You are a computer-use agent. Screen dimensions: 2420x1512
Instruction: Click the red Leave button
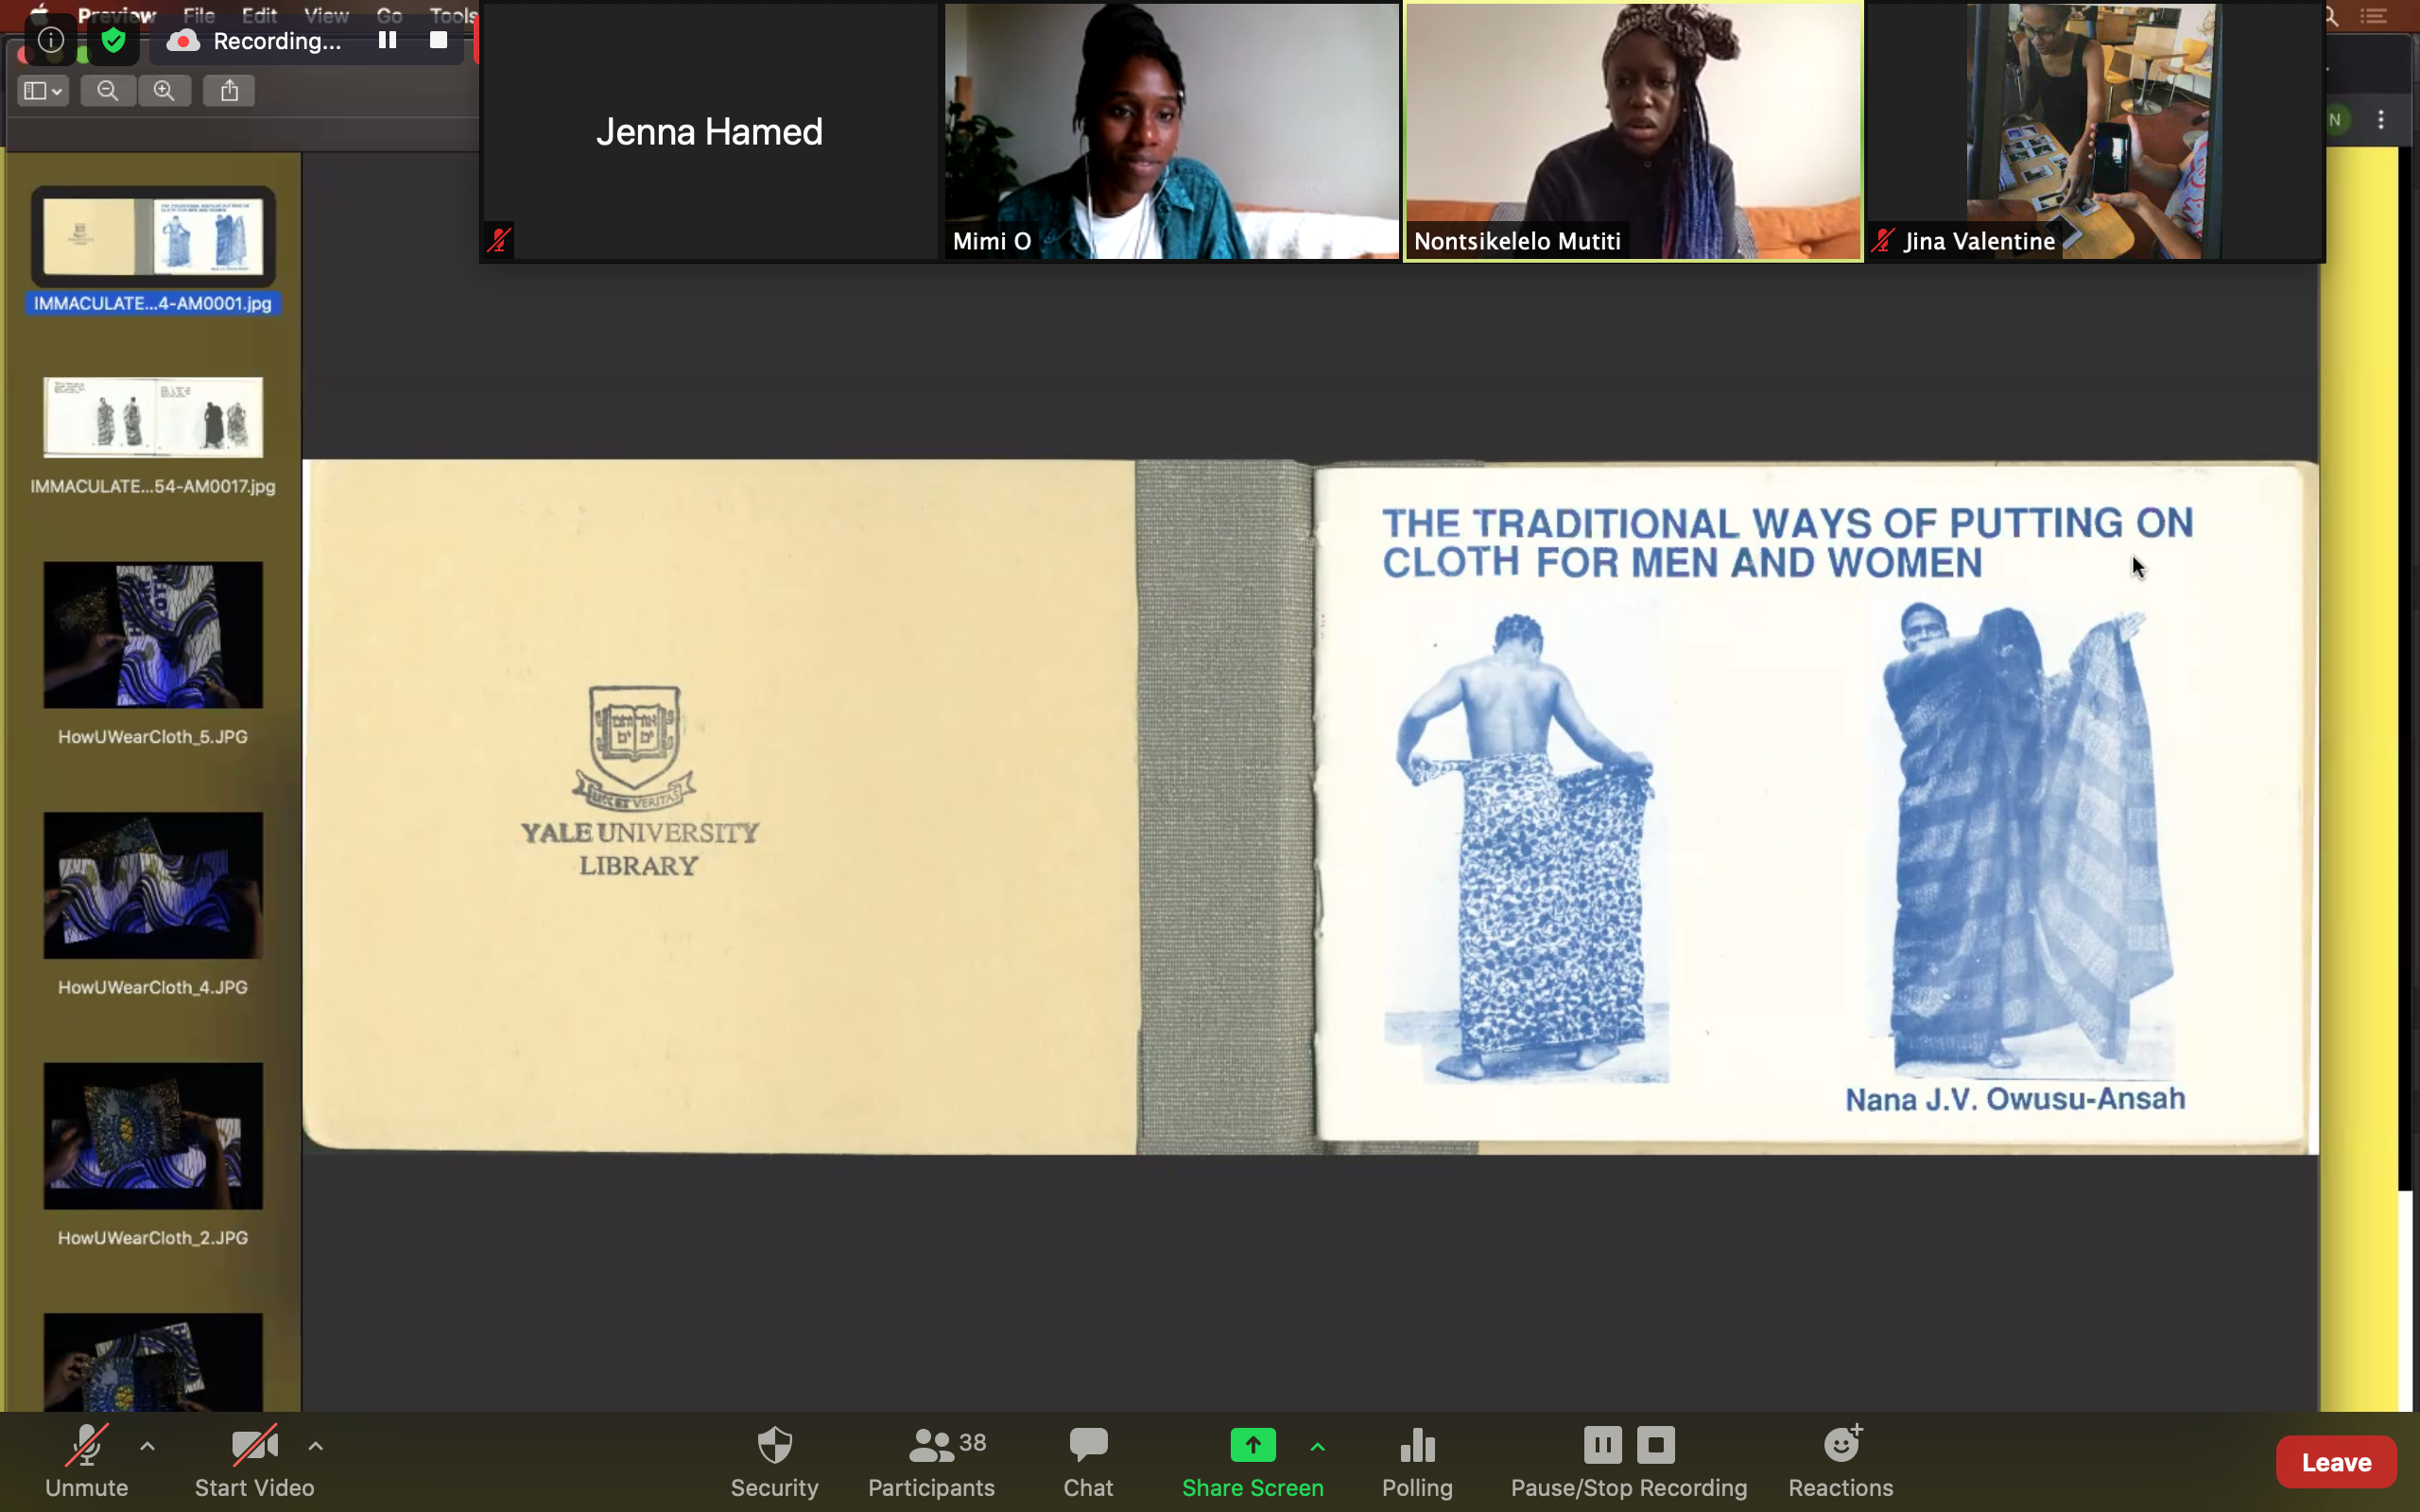point(2335,1462)
